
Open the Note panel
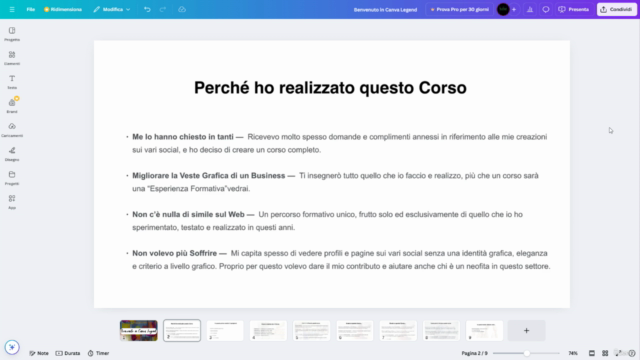(39, 353)
